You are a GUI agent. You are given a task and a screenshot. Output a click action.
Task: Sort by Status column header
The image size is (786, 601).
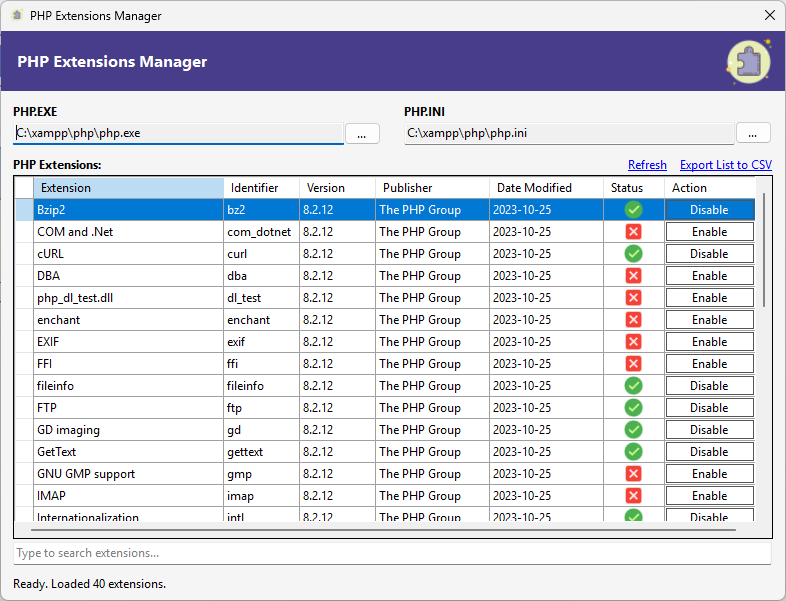point(634,188)
